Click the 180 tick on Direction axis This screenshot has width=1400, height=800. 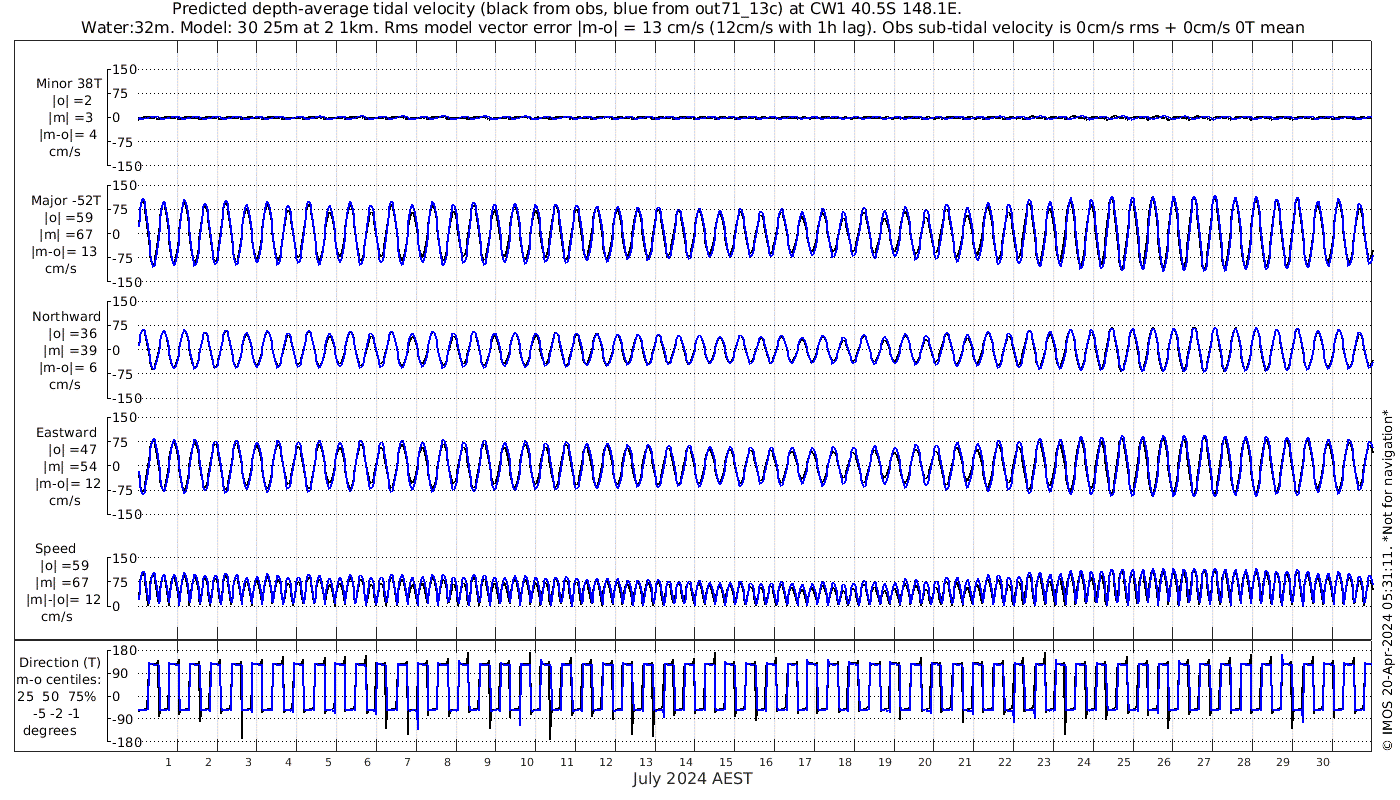[125, 651]
